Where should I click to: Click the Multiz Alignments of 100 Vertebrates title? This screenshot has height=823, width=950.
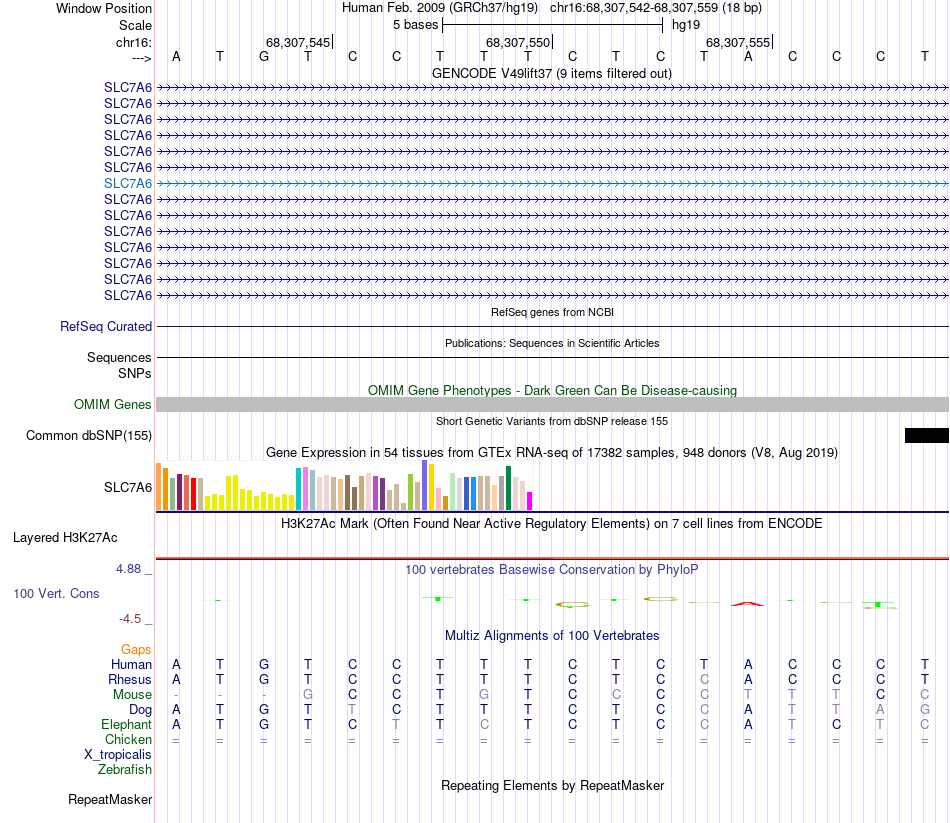point(552,635)
